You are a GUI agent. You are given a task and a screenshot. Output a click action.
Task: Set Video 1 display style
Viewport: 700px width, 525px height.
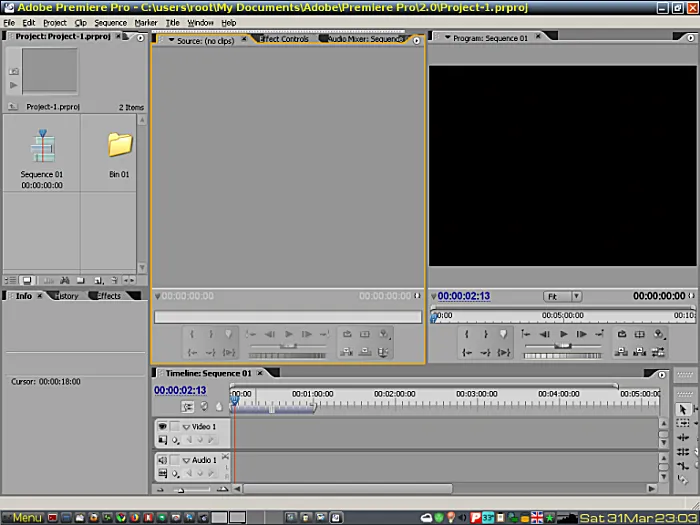(162, 440)
